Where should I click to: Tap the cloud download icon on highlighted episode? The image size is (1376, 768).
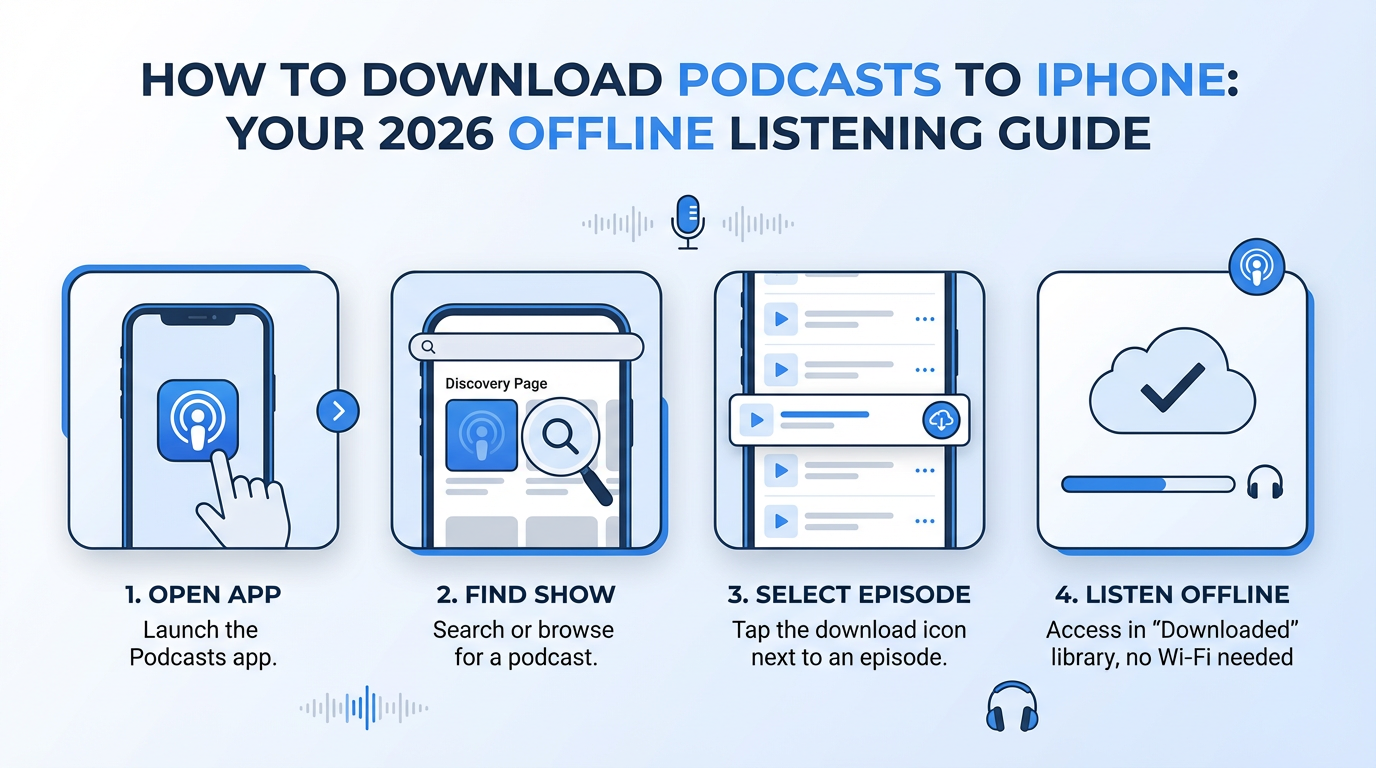click(940, 421)
